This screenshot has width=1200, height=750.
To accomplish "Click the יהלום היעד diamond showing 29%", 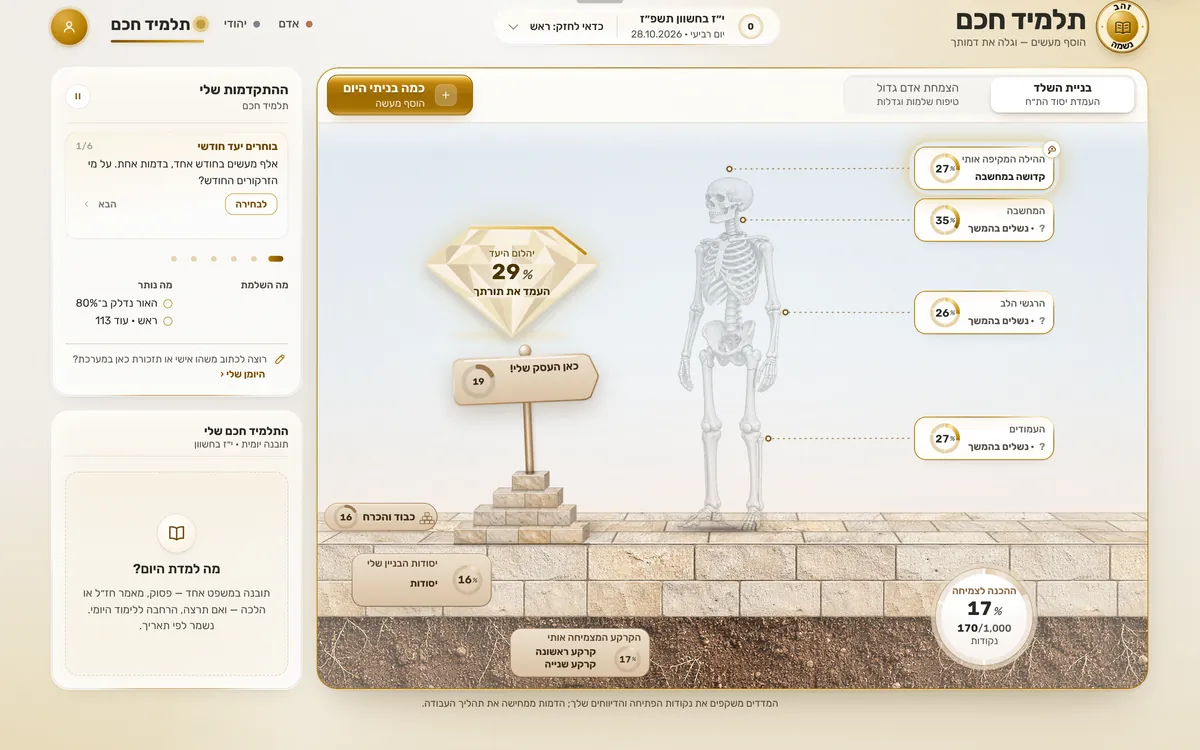I will [512, 280].
